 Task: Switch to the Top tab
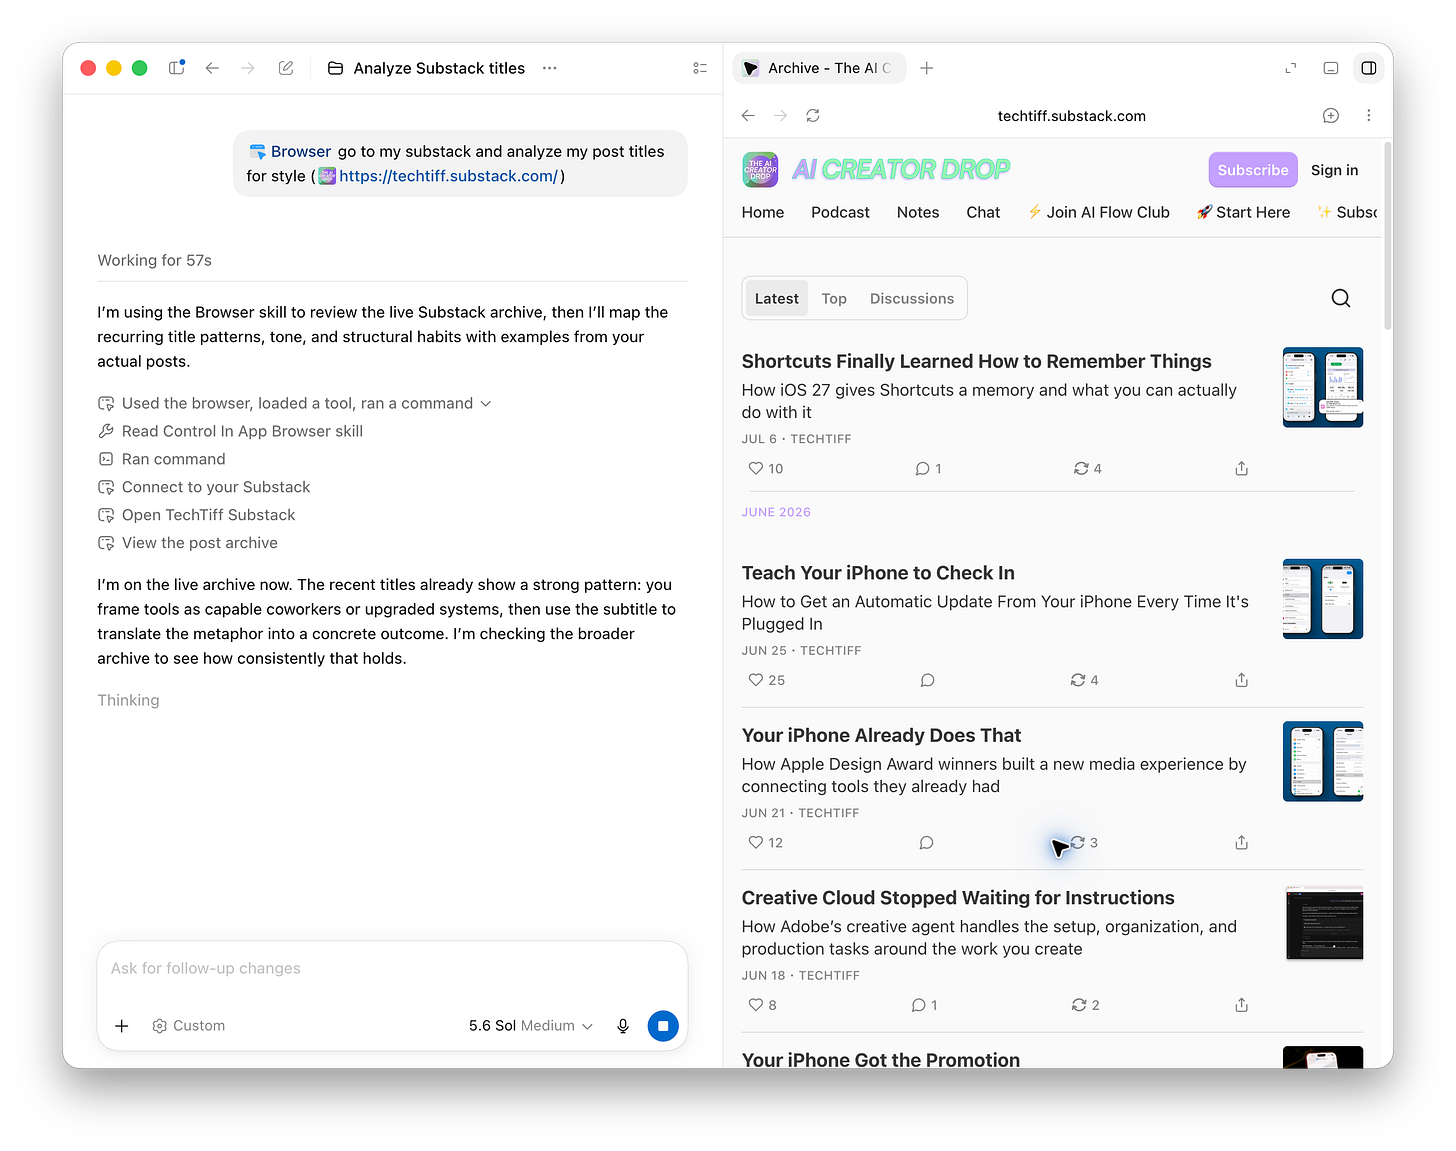(x=834, y=298)
